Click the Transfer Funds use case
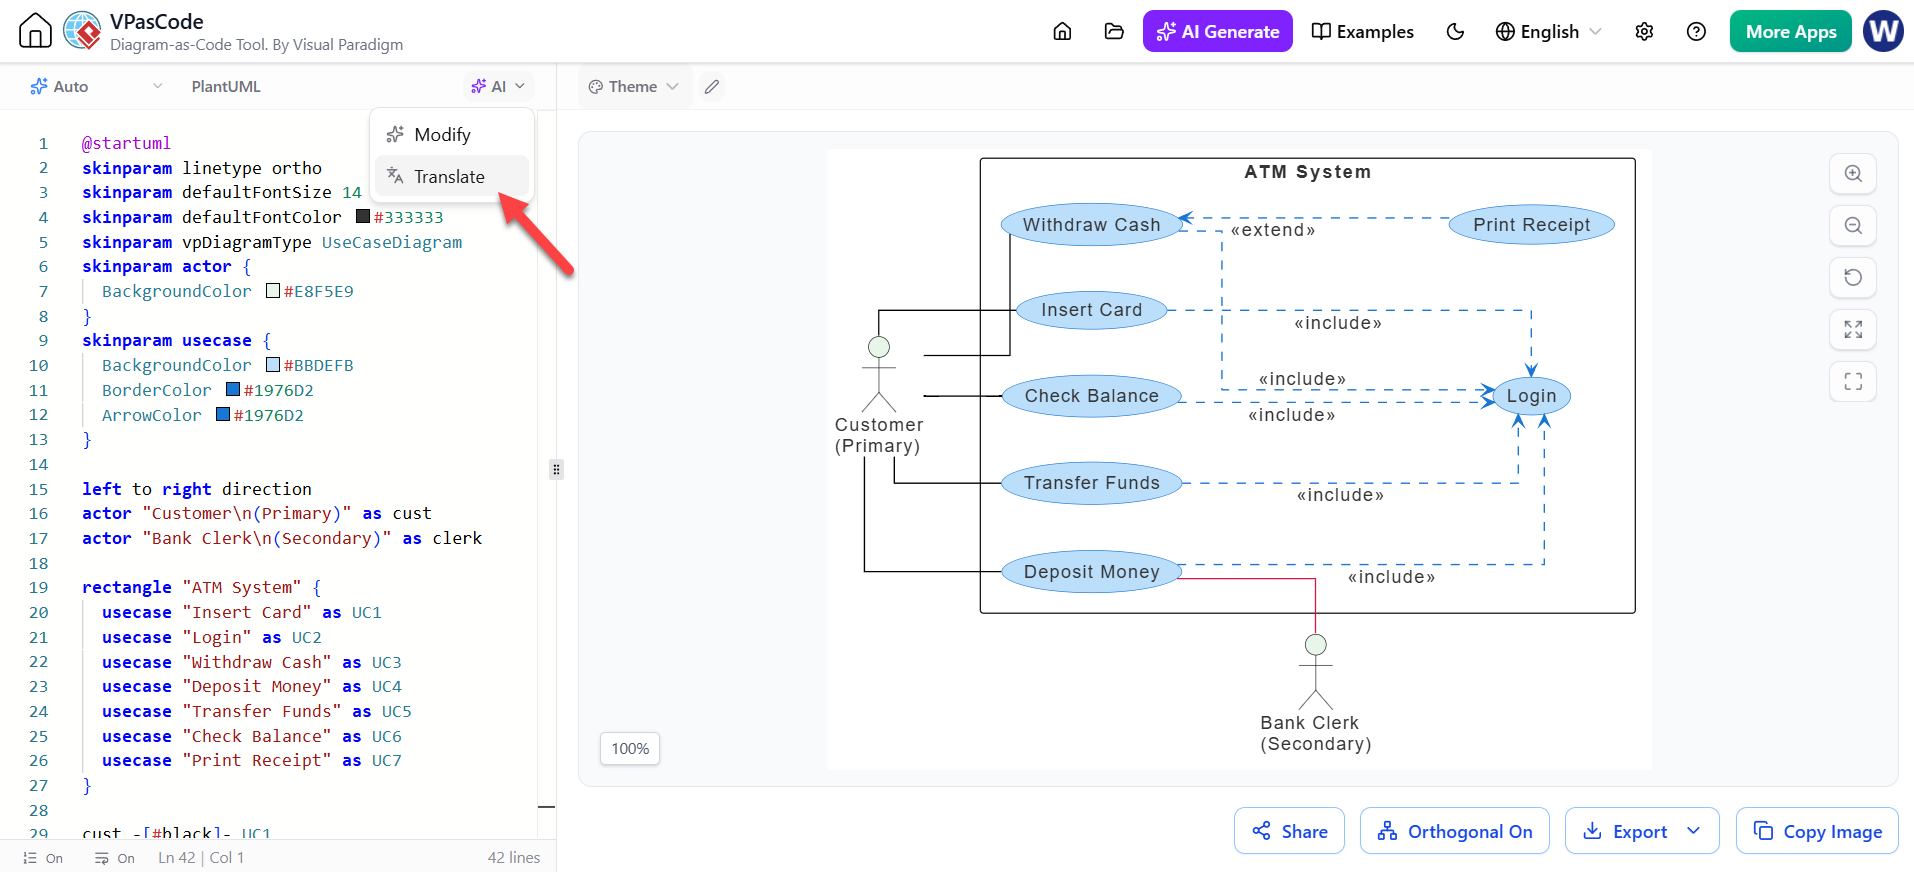 (x=1091, y=483)
